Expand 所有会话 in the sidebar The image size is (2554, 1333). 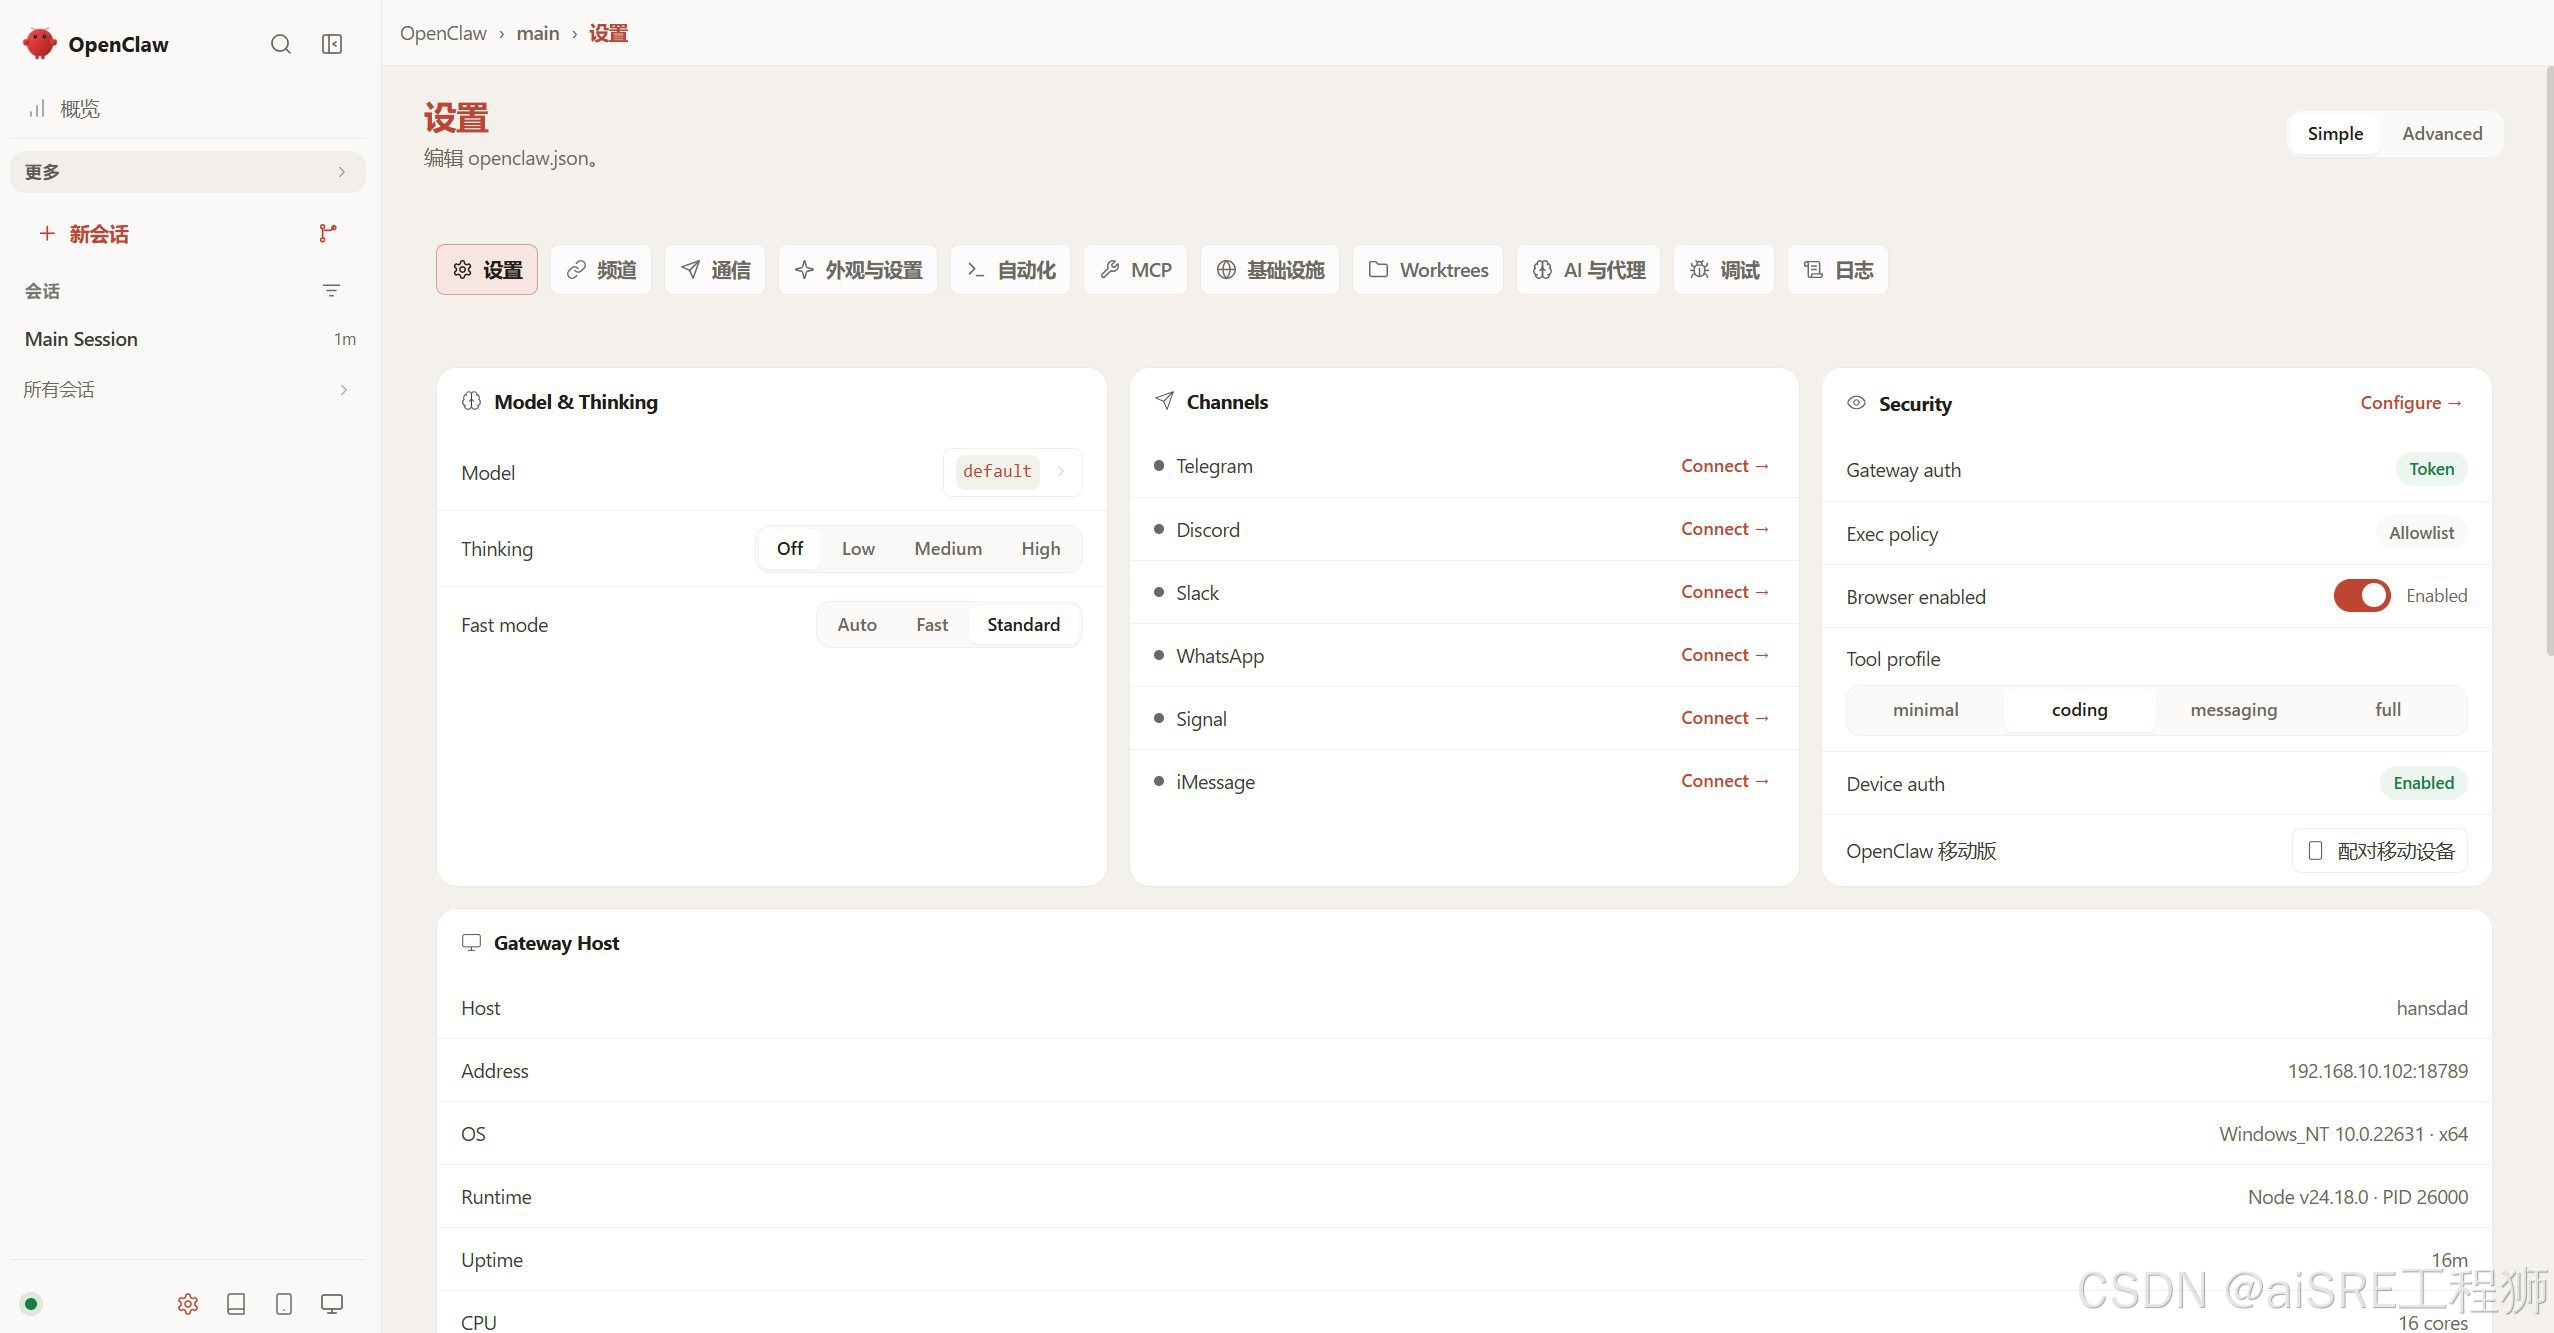pyautogui.click(x=188, y=390)
